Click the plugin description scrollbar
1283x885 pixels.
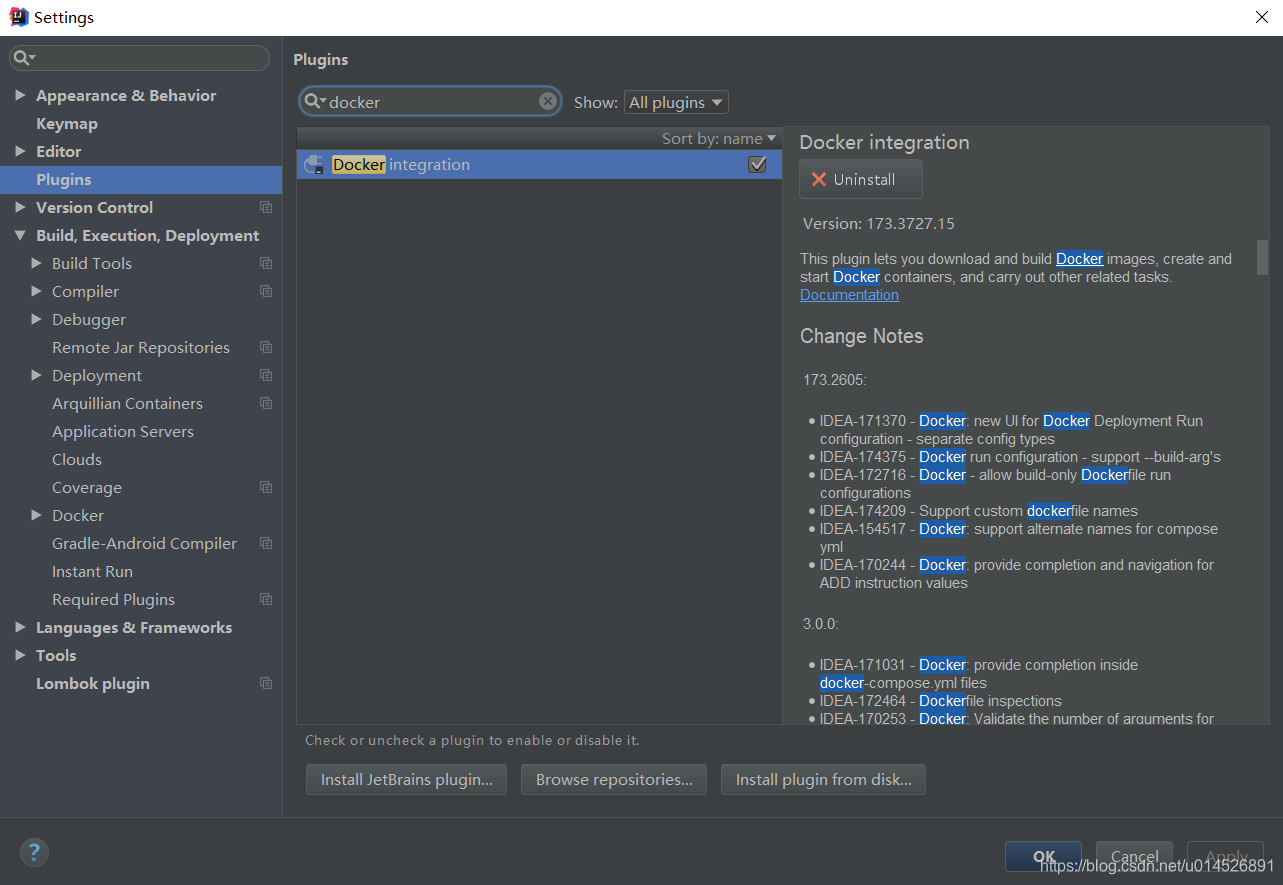tap(1262, 257)
